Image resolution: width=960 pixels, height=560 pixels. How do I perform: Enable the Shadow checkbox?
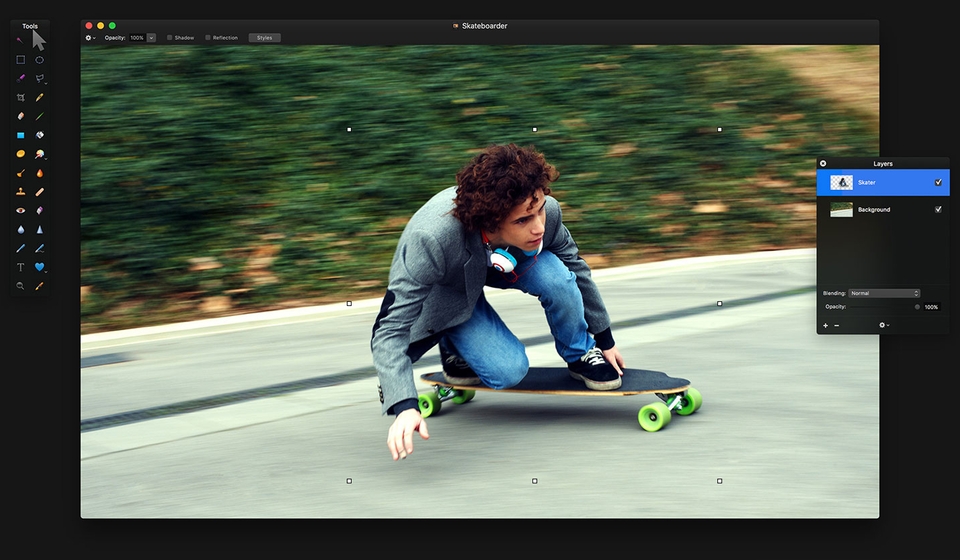(x=170, y=38)
